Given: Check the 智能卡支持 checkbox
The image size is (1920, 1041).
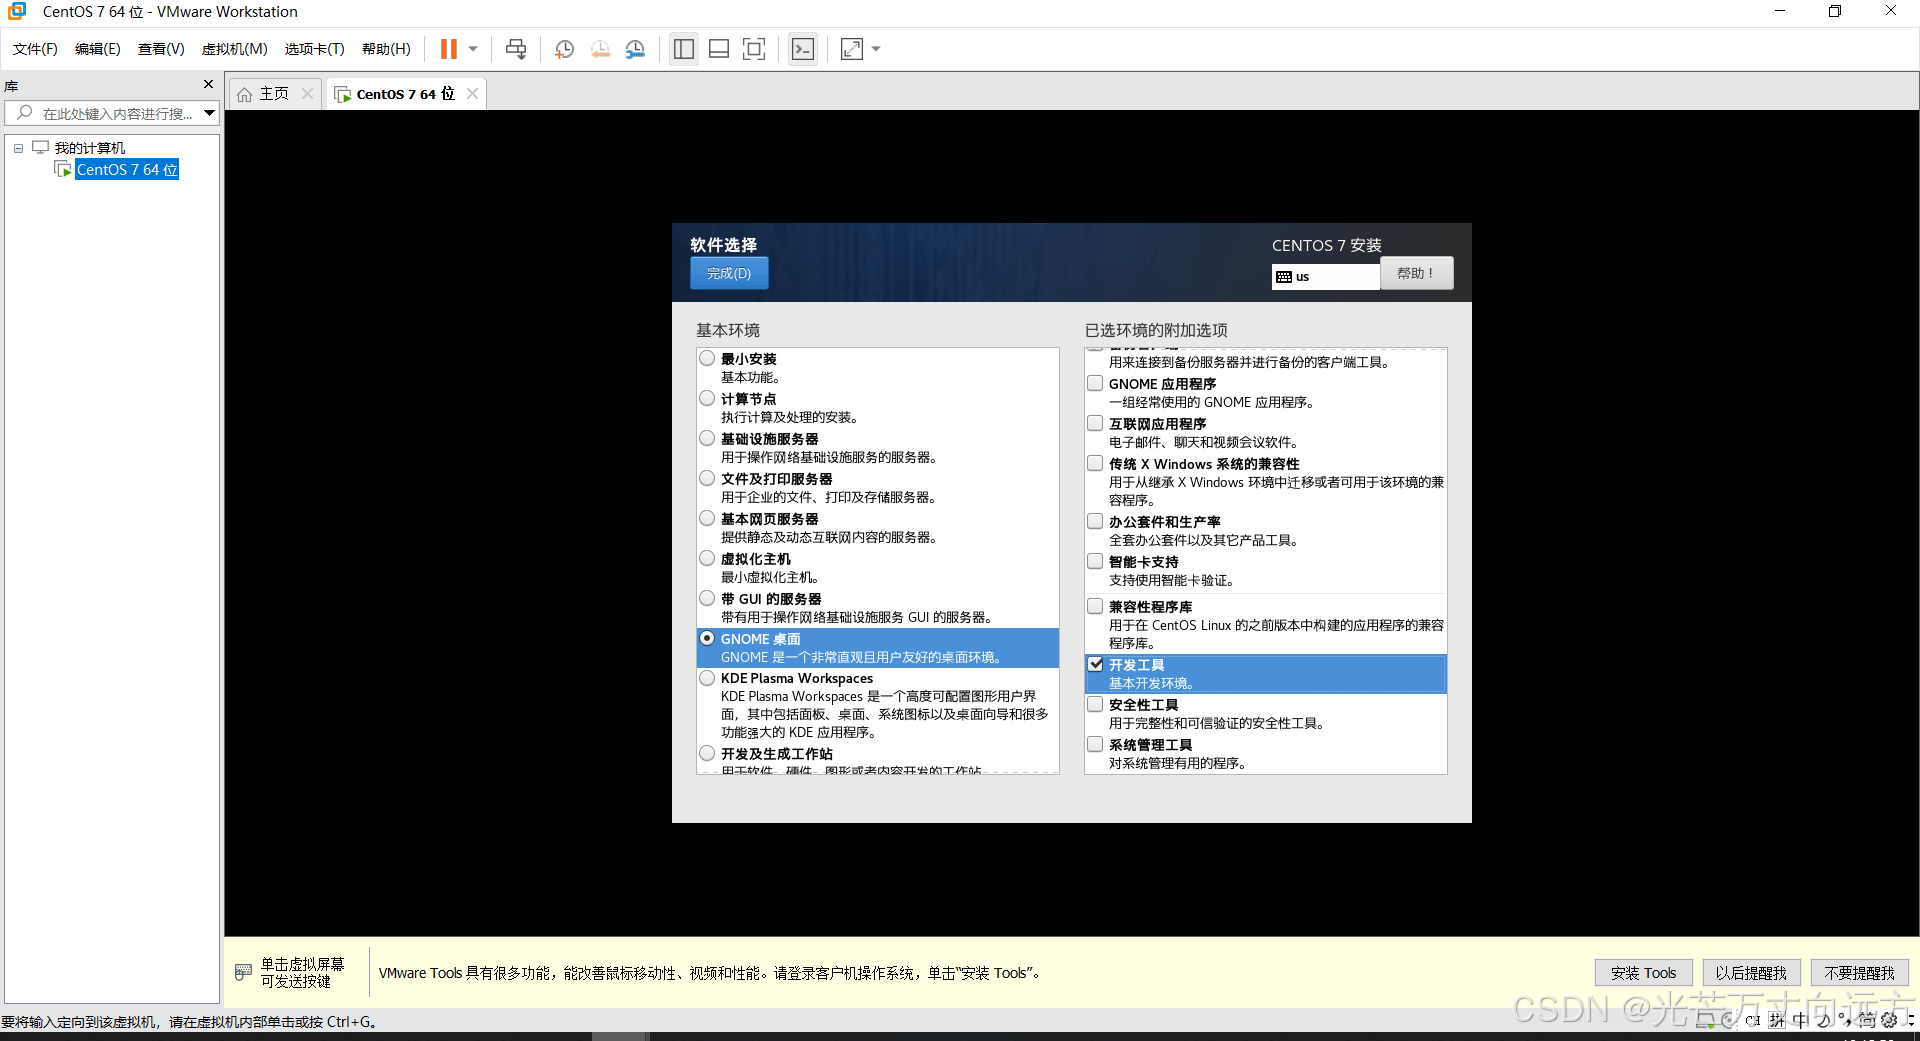Looking at the screenshot, I should (1095, 561).
